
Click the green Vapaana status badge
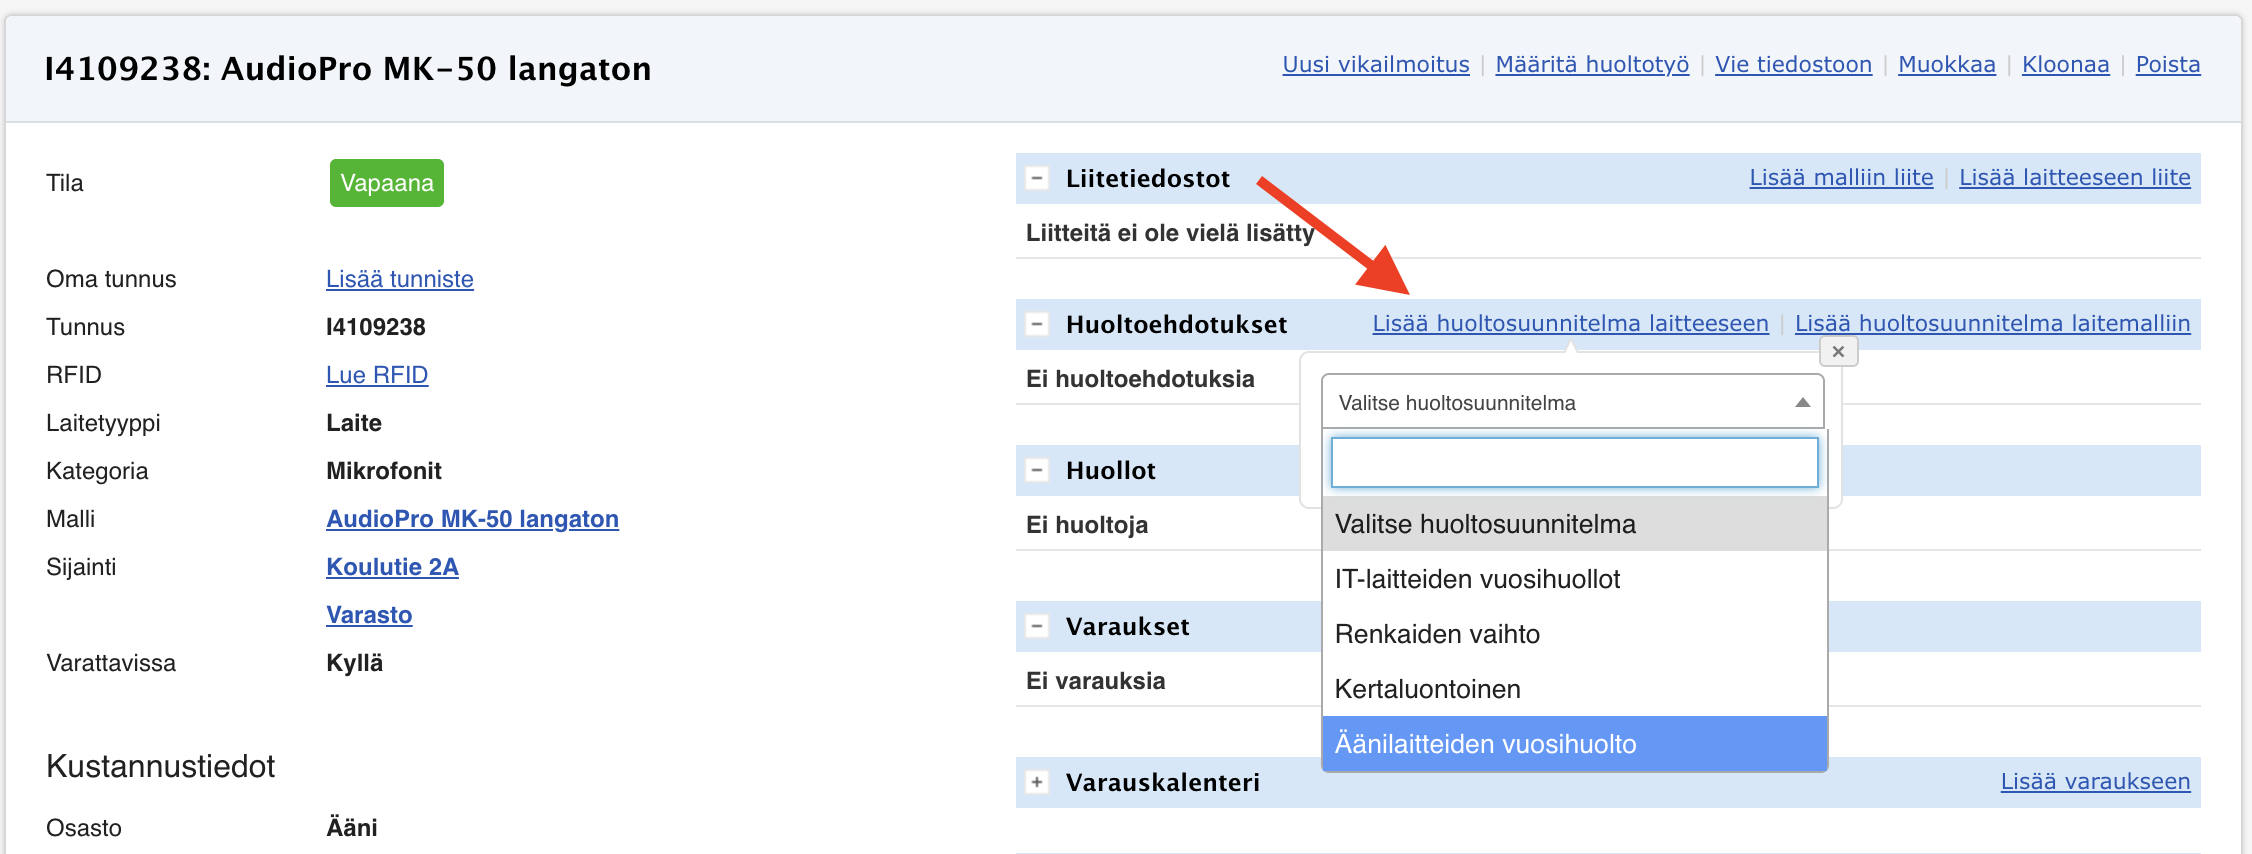(x=387, y=183)
